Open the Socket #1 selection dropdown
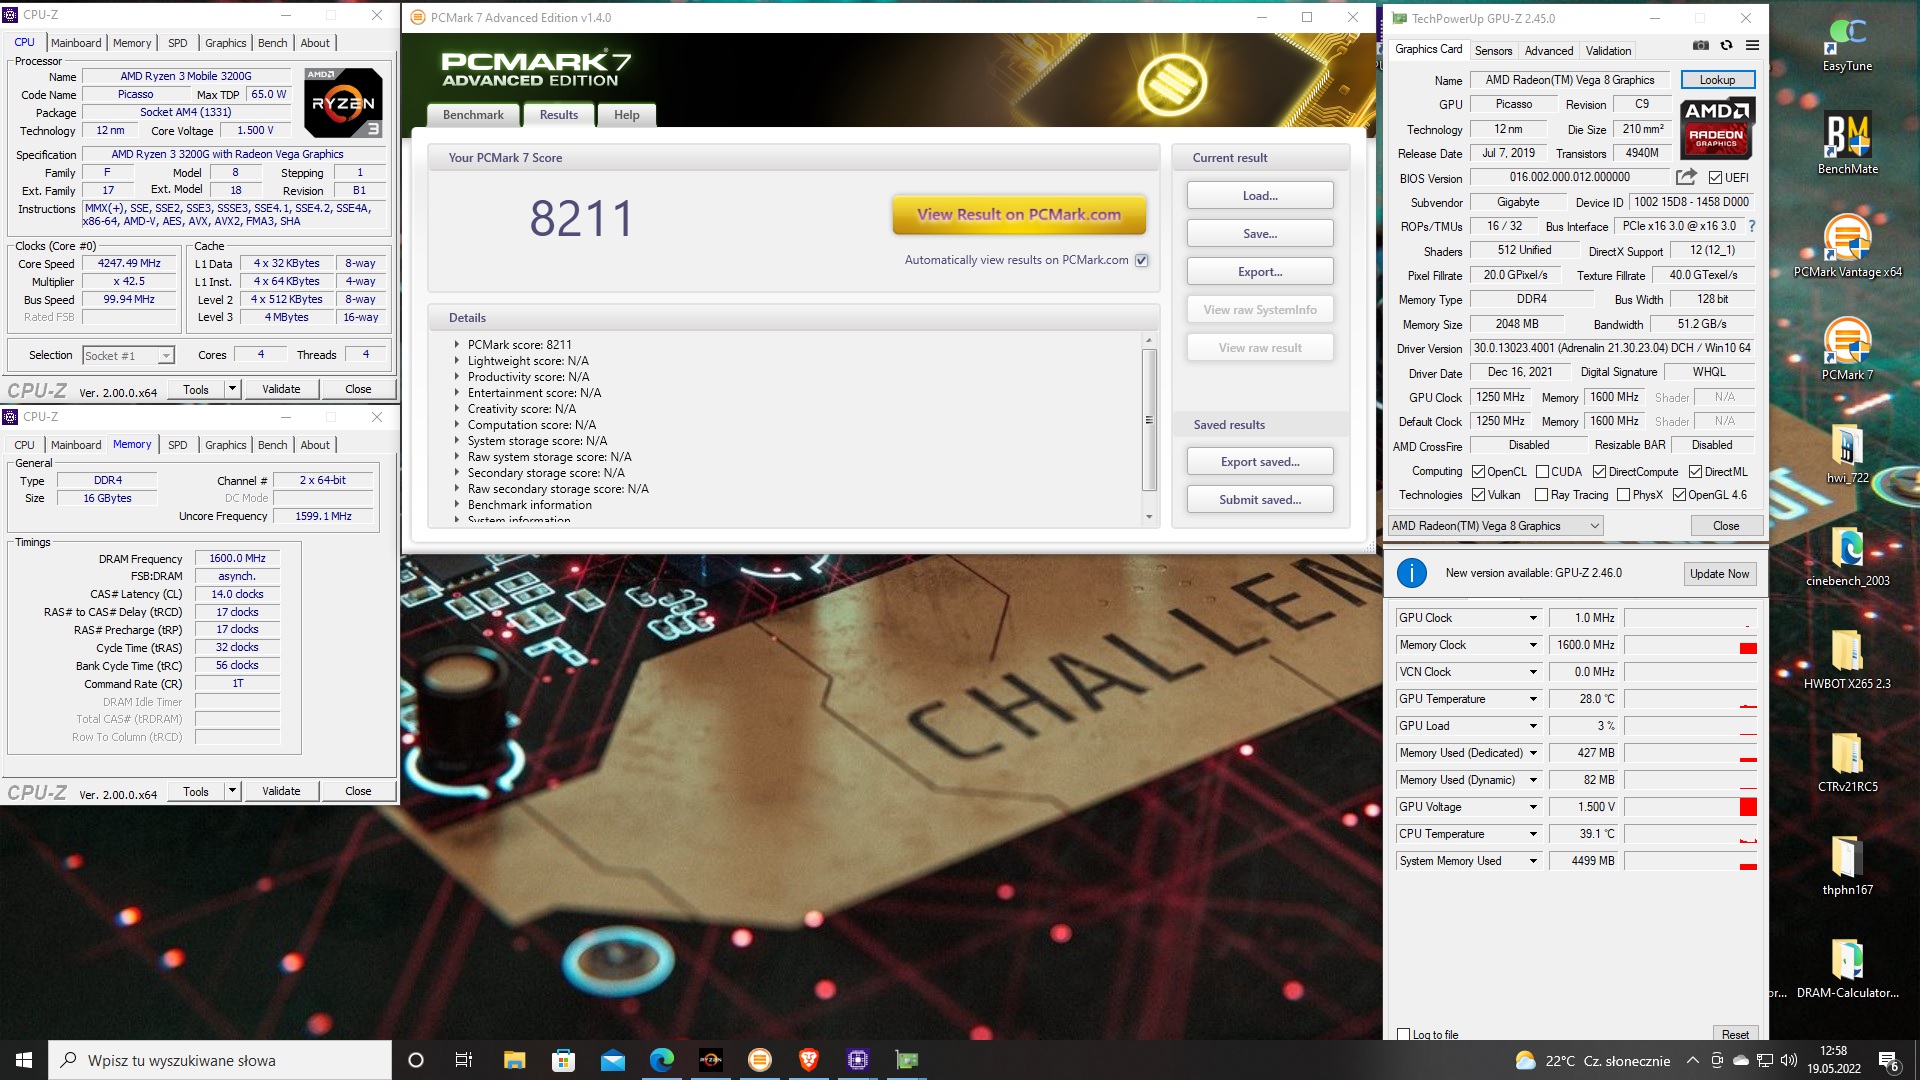Viewport: 1920px width, 1080px height. click(x=128, y=356)
